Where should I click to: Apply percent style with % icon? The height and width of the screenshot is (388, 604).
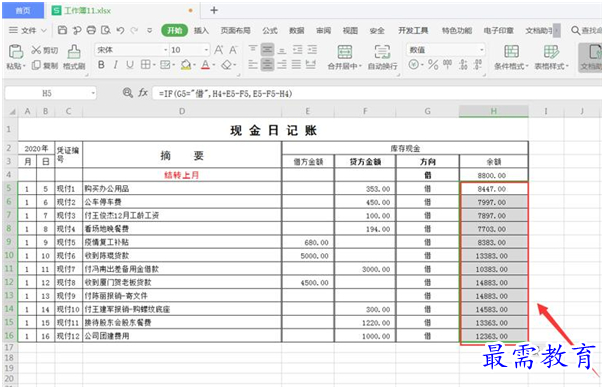433,65
